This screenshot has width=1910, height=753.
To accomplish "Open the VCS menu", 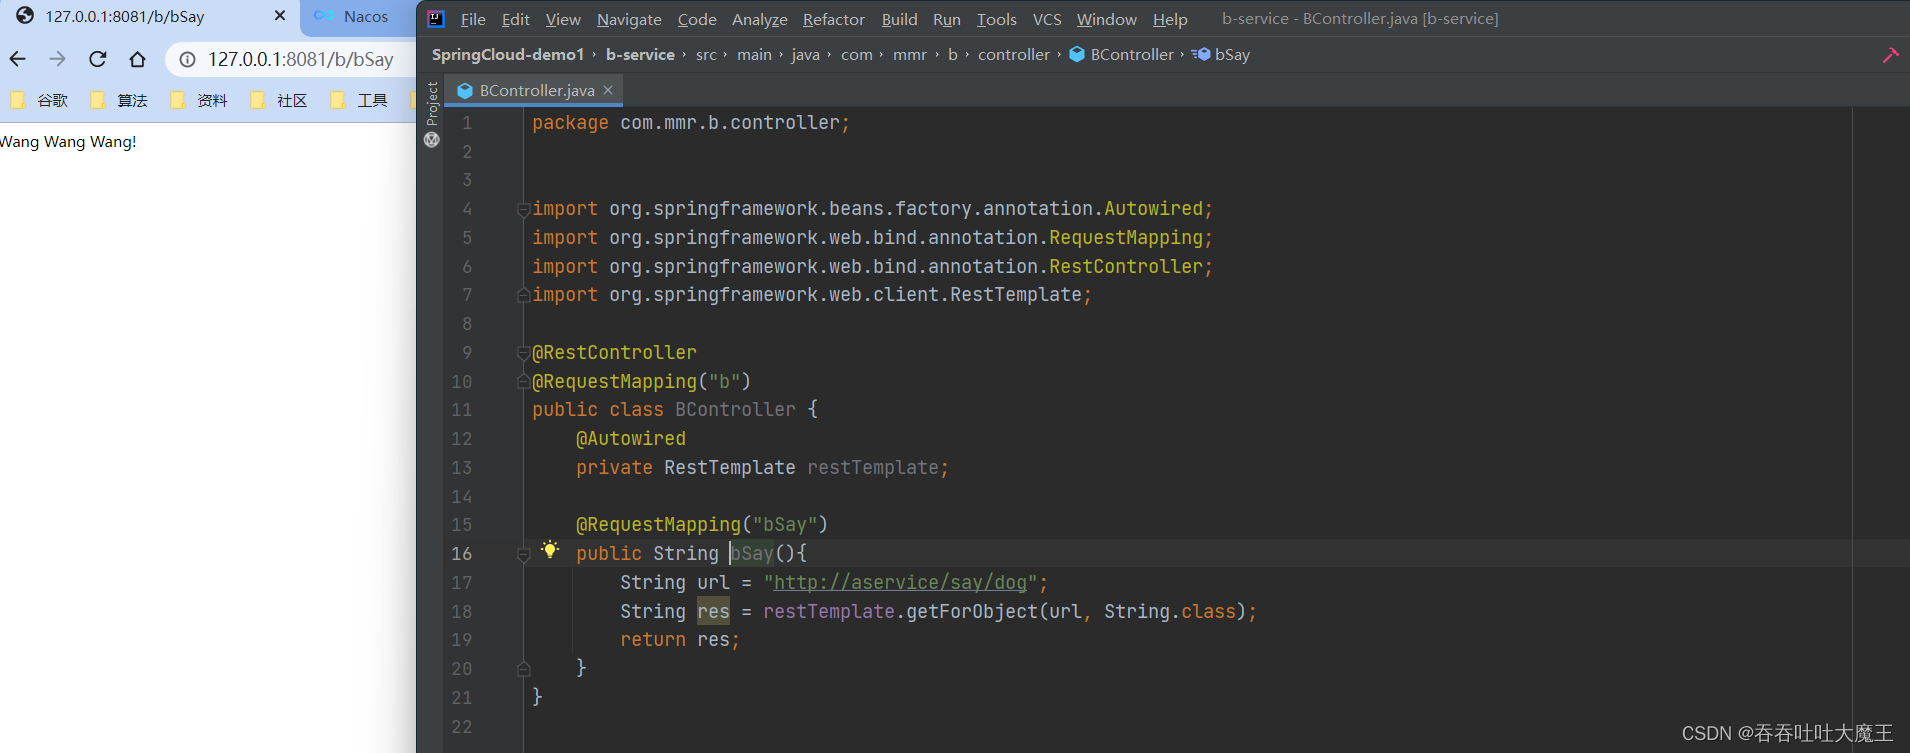I will pos(1047,20).
